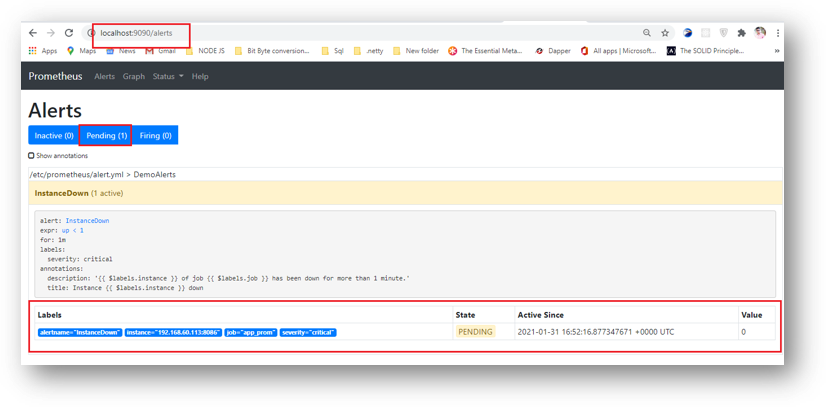This screenshot has width=826, height=407.
Task: Click the InstanceDown alert name link
Action: pos(87,221)
